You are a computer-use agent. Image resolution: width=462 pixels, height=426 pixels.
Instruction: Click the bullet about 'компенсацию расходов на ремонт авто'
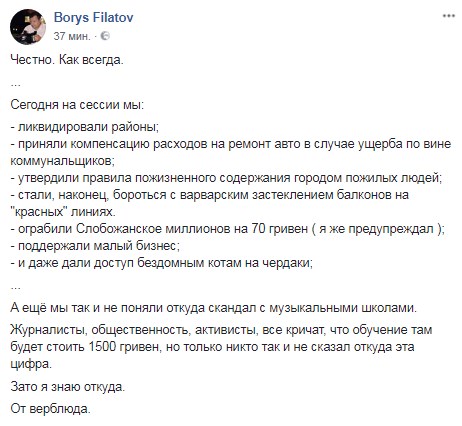pos(231,144)
